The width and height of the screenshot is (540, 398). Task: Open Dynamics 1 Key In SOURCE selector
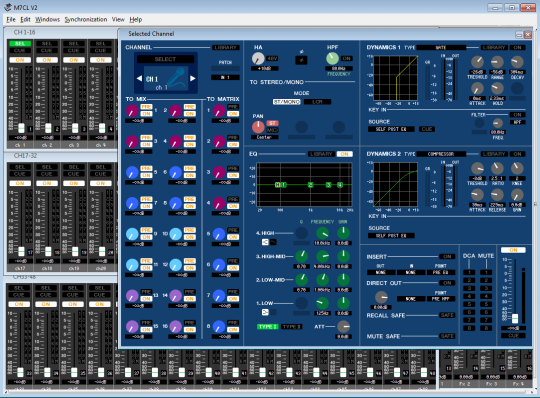pyautogui.click(x=391, y=129)
